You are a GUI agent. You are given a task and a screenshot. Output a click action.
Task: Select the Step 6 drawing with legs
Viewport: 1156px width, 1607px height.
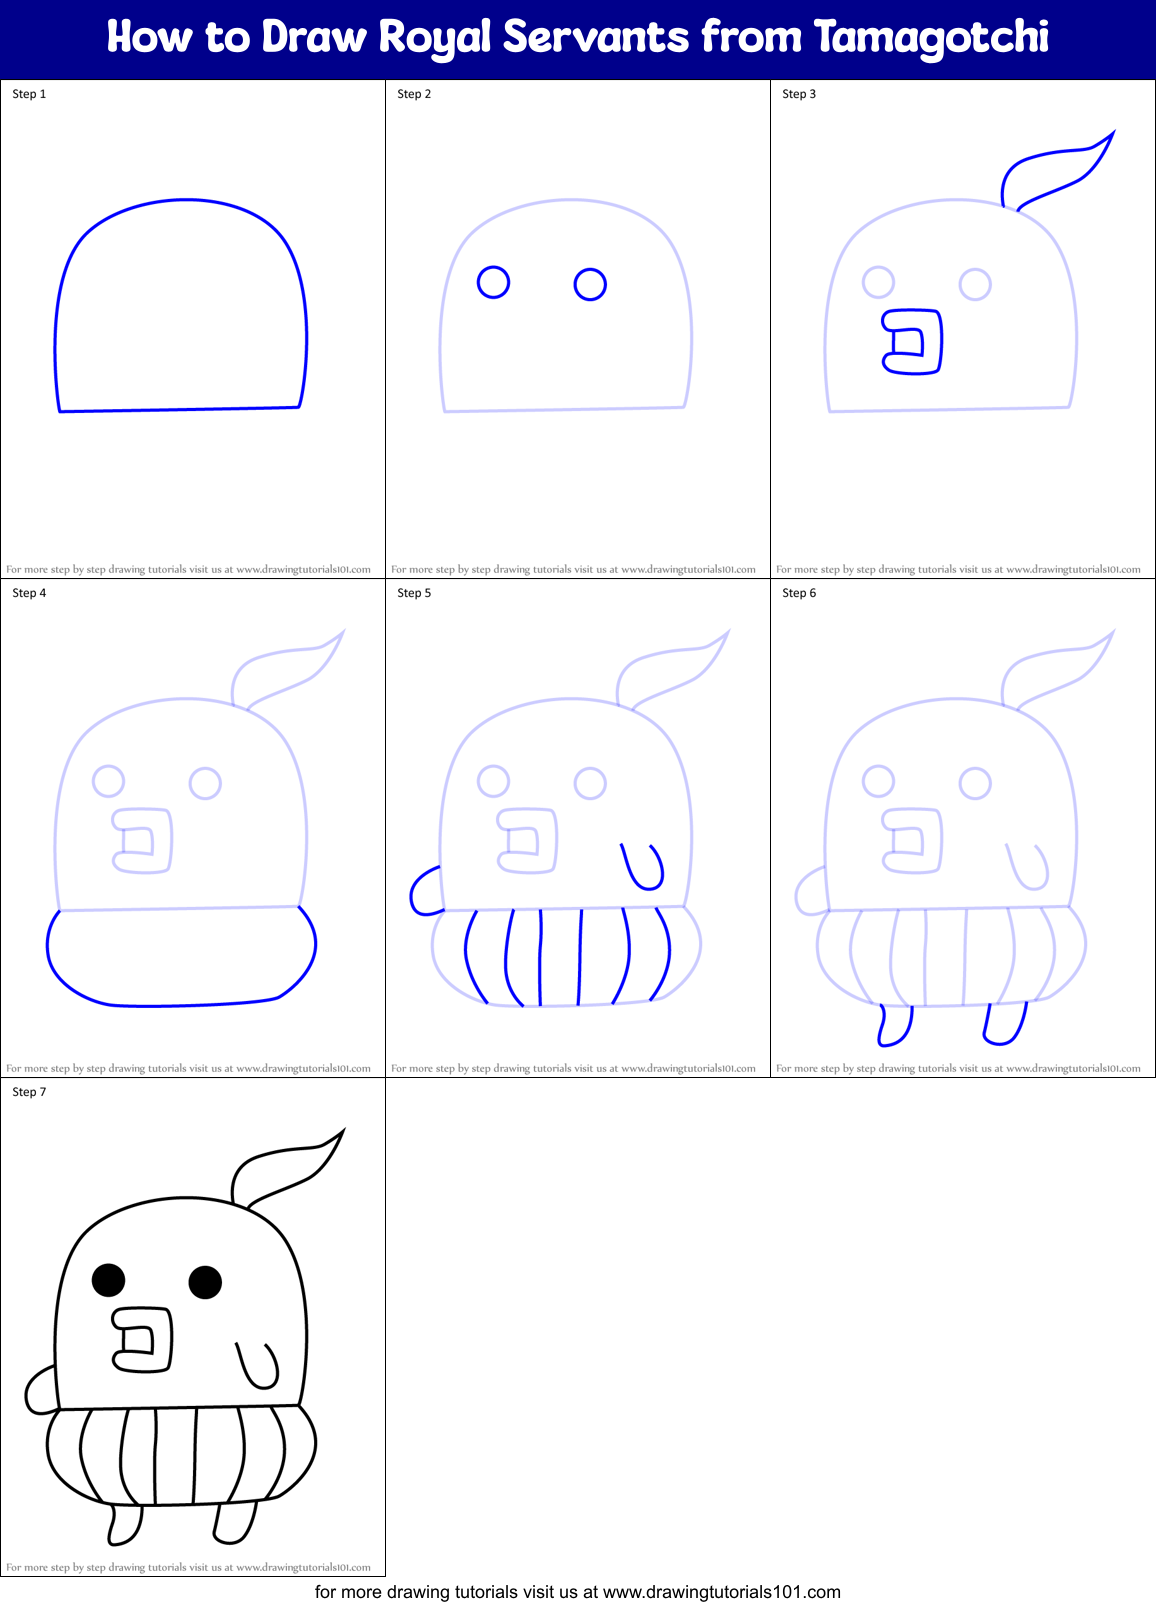955,837
